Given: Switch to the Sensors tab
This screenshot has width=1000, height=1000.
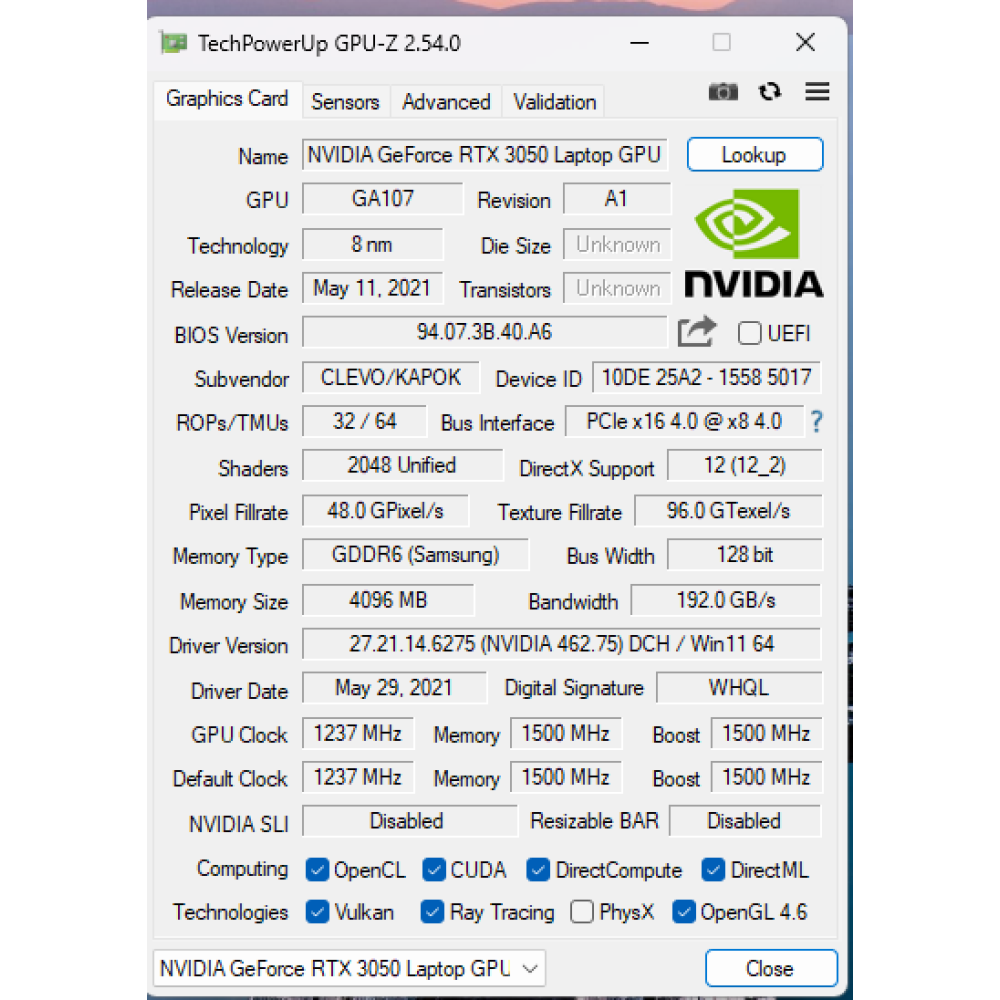Looking at the screenshot, I should (x=345, y=102).
